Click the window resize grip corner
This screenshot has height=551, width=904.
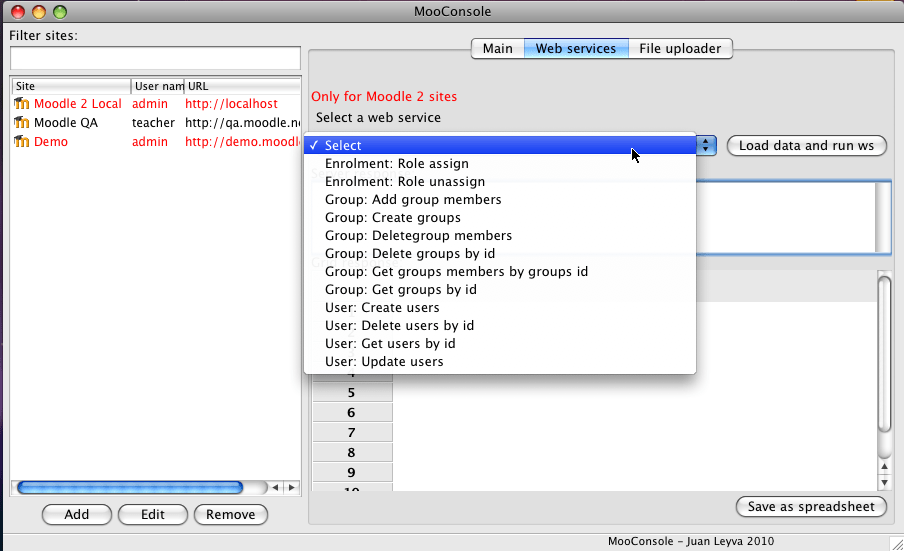pyautogui.click(x=896, y=544)
